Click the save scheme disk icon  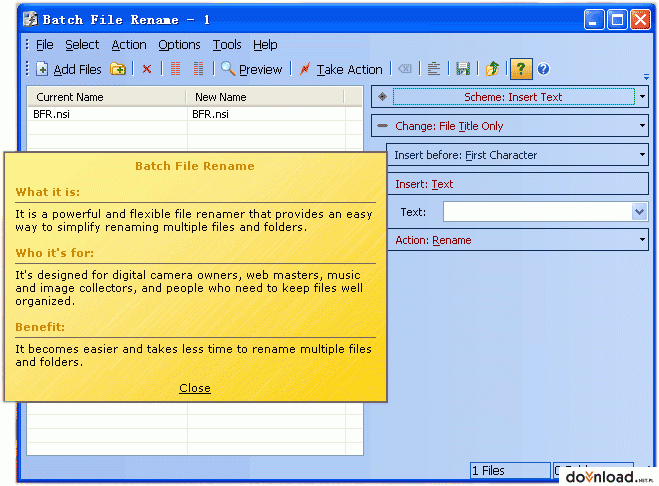pos(463,69)
